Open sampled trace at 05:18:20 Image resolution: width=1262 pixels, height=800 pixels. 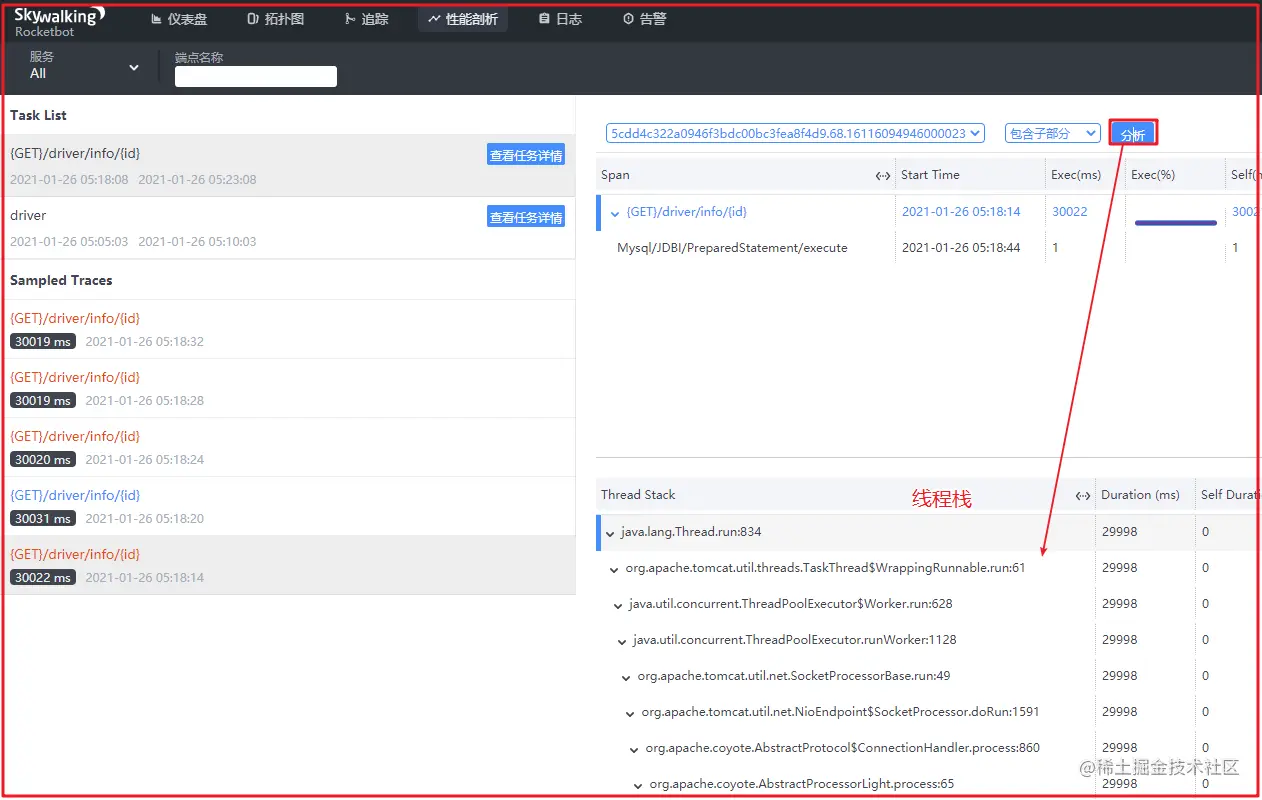pos(289,506)
